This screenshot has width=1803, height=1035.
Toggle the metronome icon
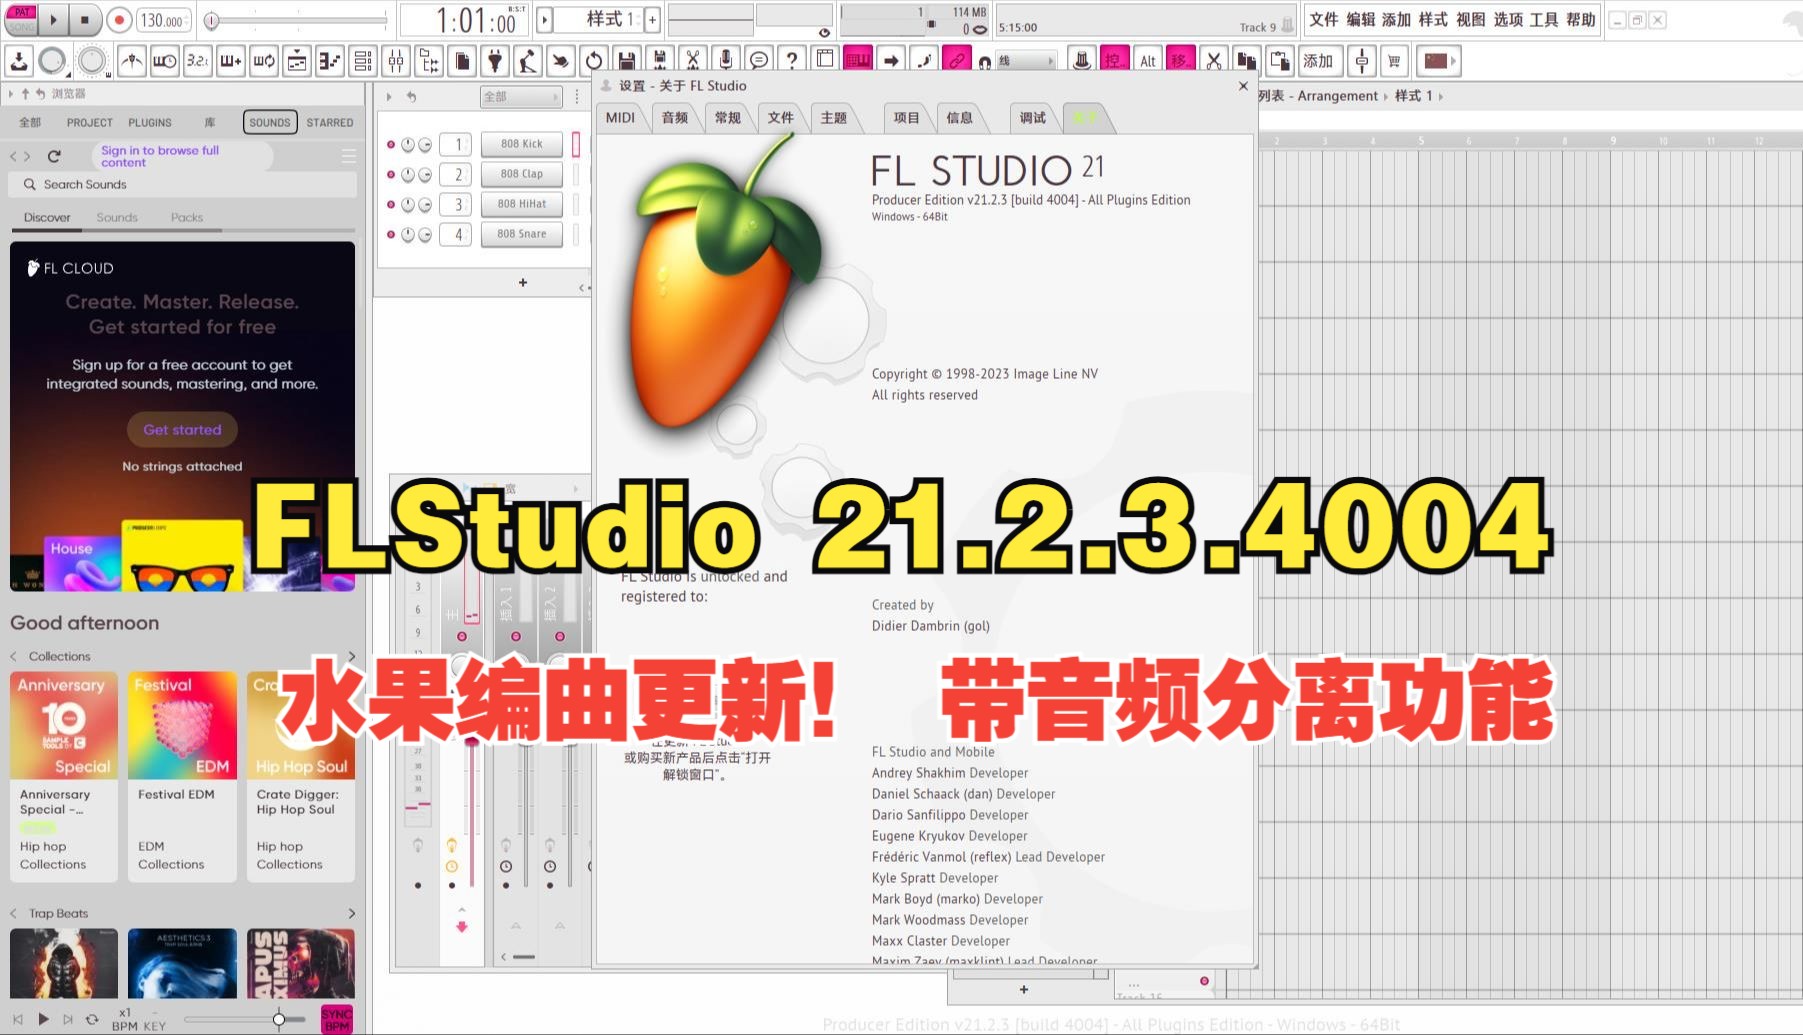(131, 61)
